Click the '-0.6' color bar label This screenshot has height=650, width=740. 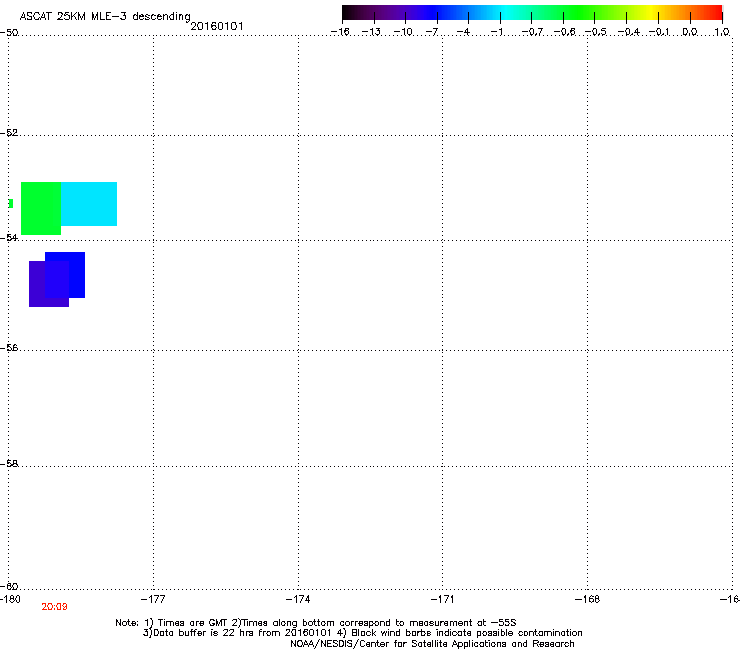[x=564, y=32]
